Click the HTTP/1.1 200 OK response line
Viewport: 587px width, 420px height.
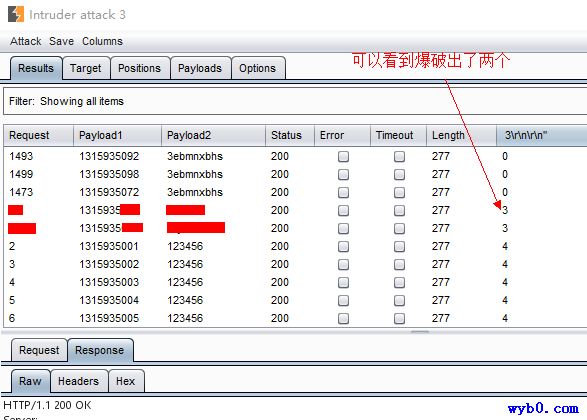click(47, 405)
